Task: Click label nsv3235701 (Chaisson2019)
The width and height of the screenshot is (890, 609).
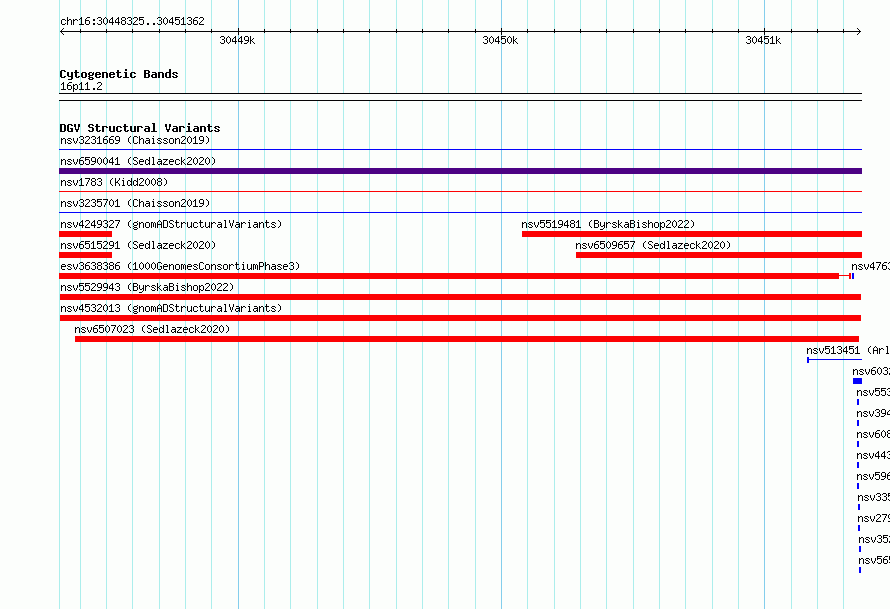Action: [135, 203]
